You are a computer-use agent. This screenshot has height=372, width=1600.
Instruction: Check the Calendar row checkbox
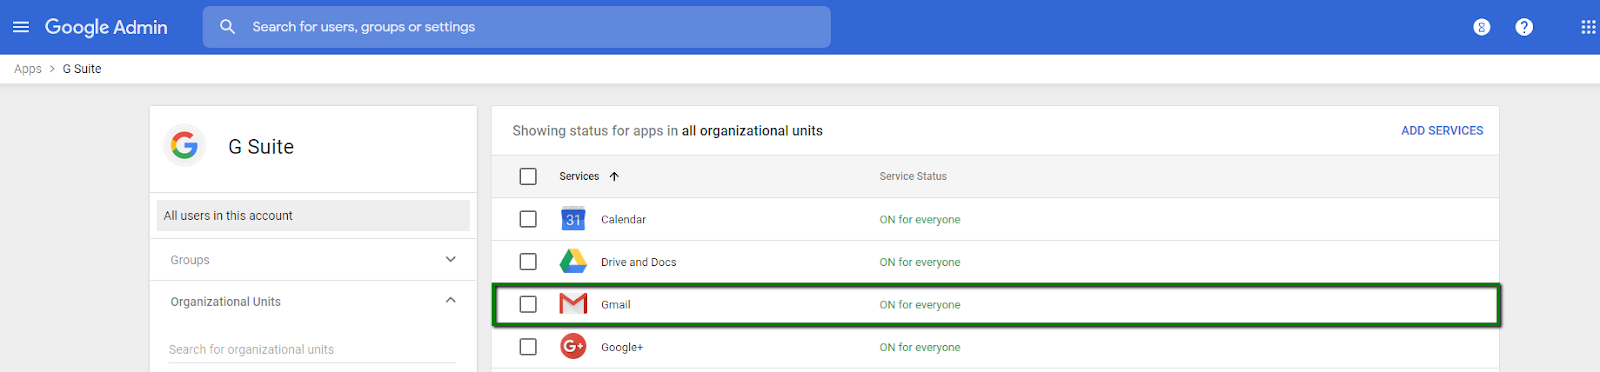click(x=528, y=219)
